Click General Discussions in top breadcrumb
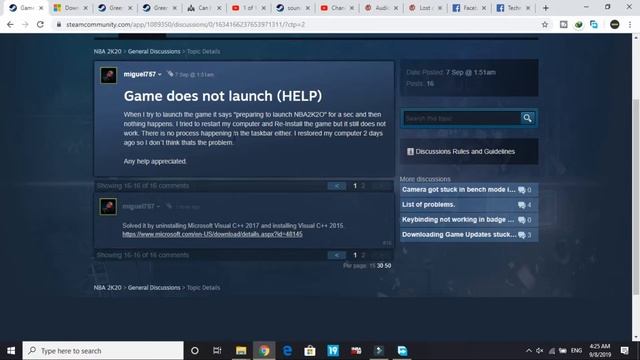The image size is (640, 360). pos(154,51)
